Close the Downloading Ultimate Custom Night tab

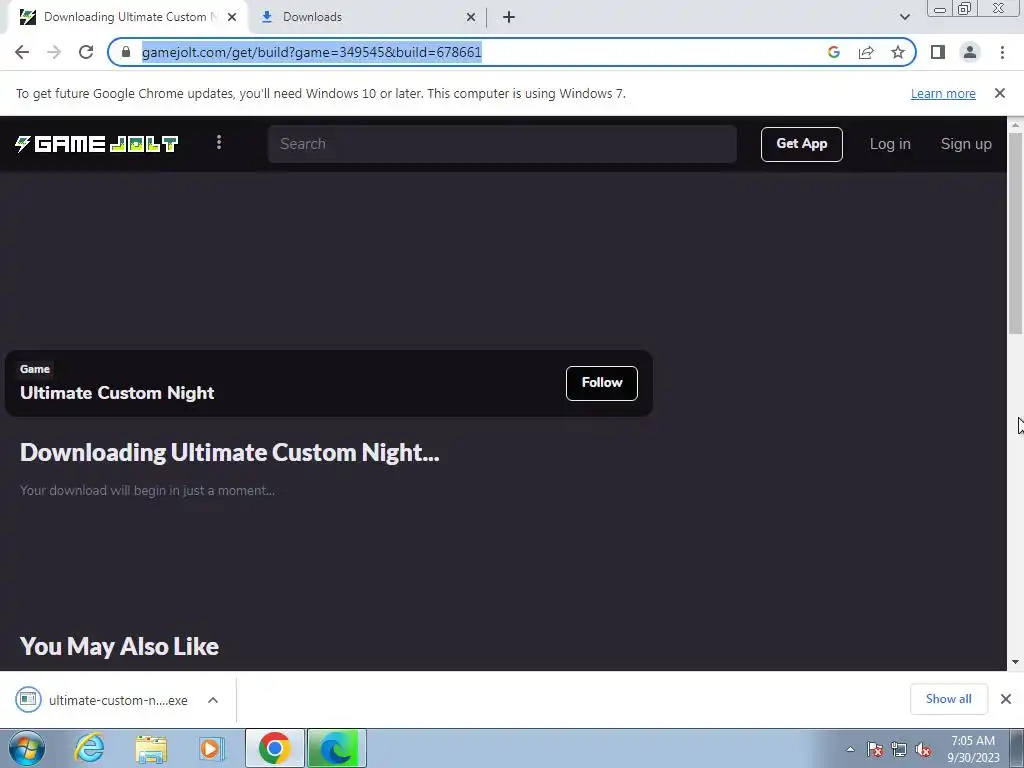tap(232, 17)
